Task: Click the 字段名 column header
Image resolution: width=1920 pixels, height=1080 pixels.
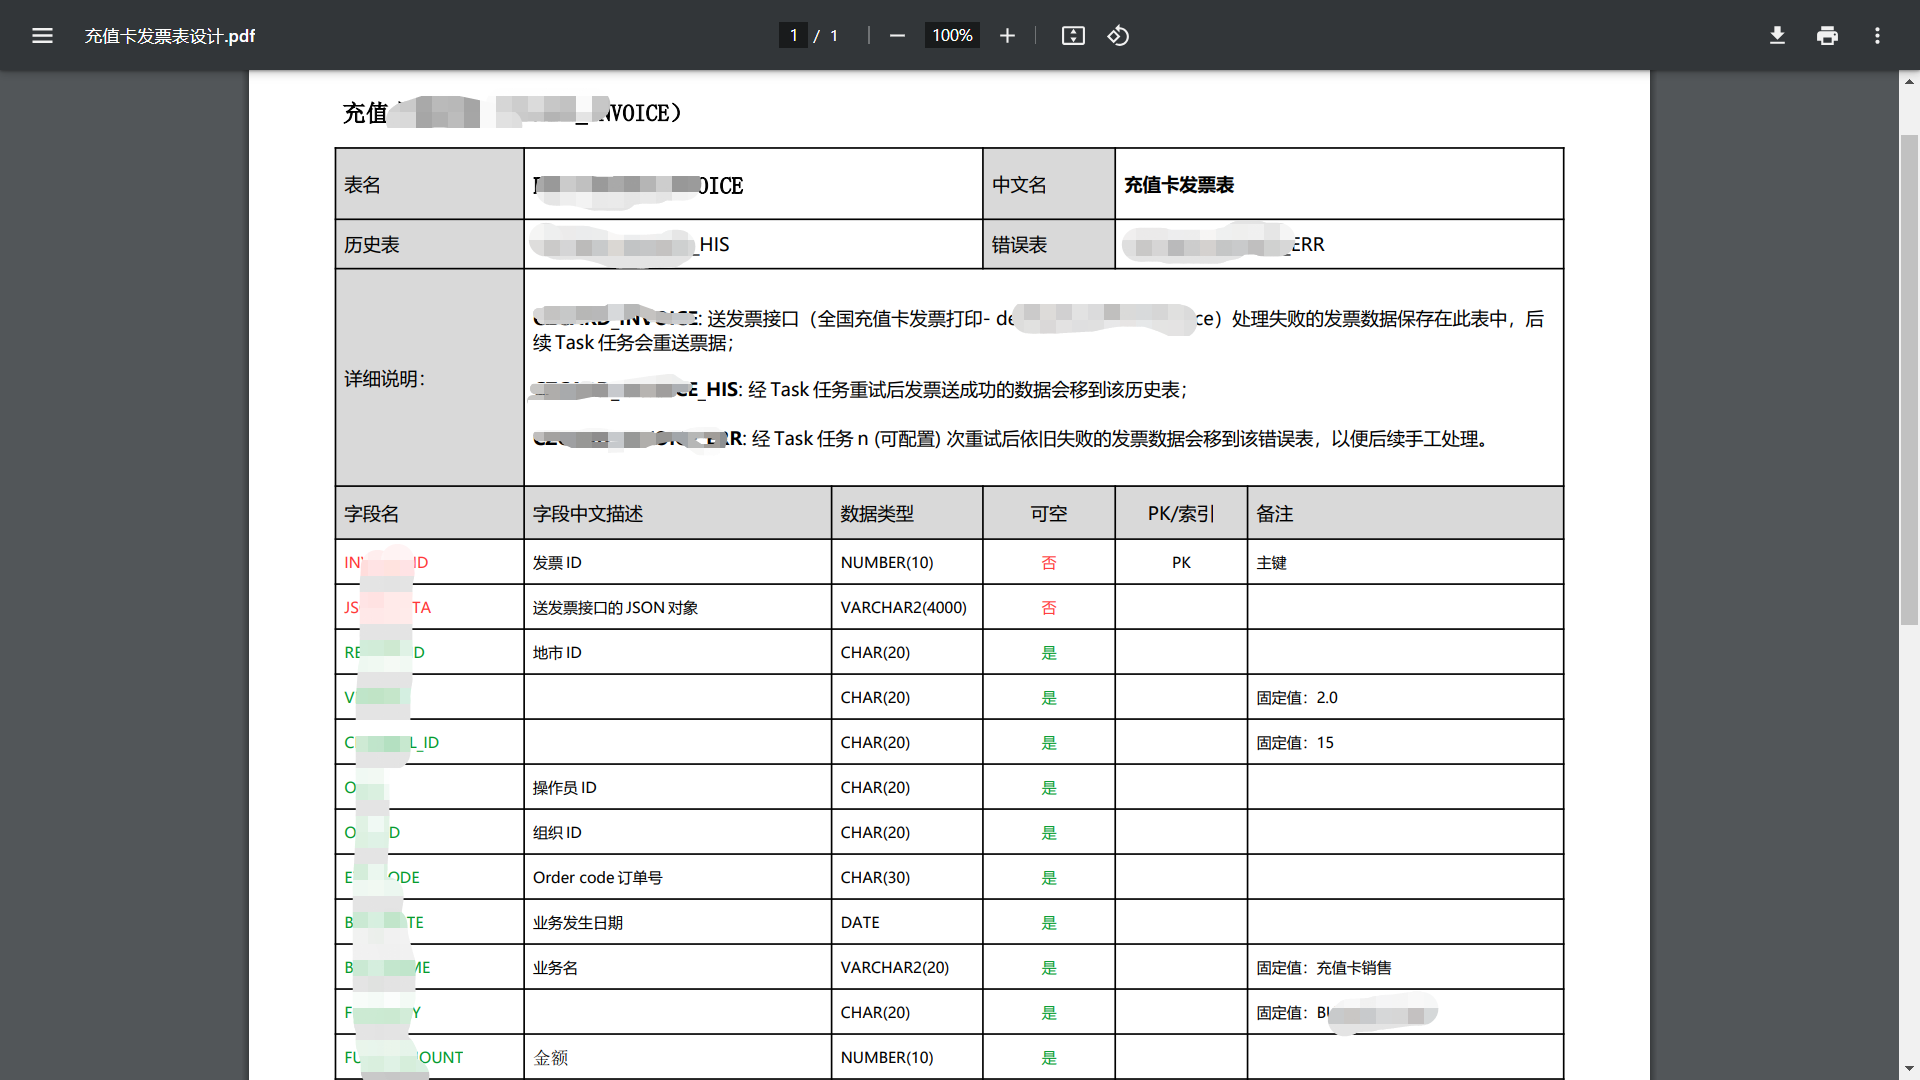Action: point(430,514)
